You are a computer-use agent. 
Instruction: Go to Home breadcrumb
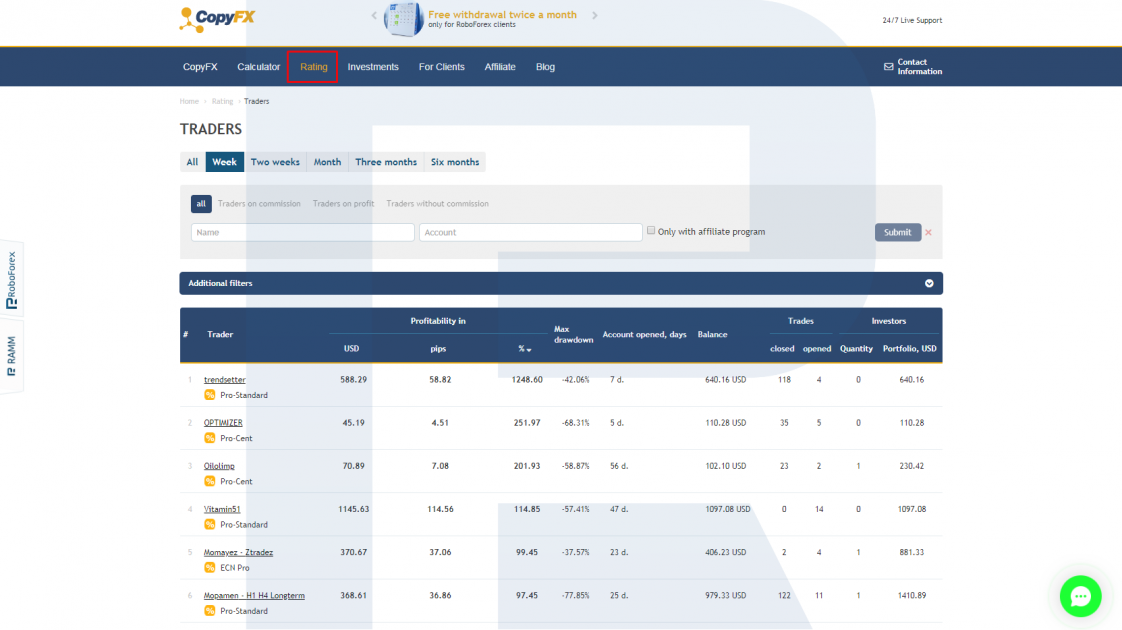coord(189,102)
